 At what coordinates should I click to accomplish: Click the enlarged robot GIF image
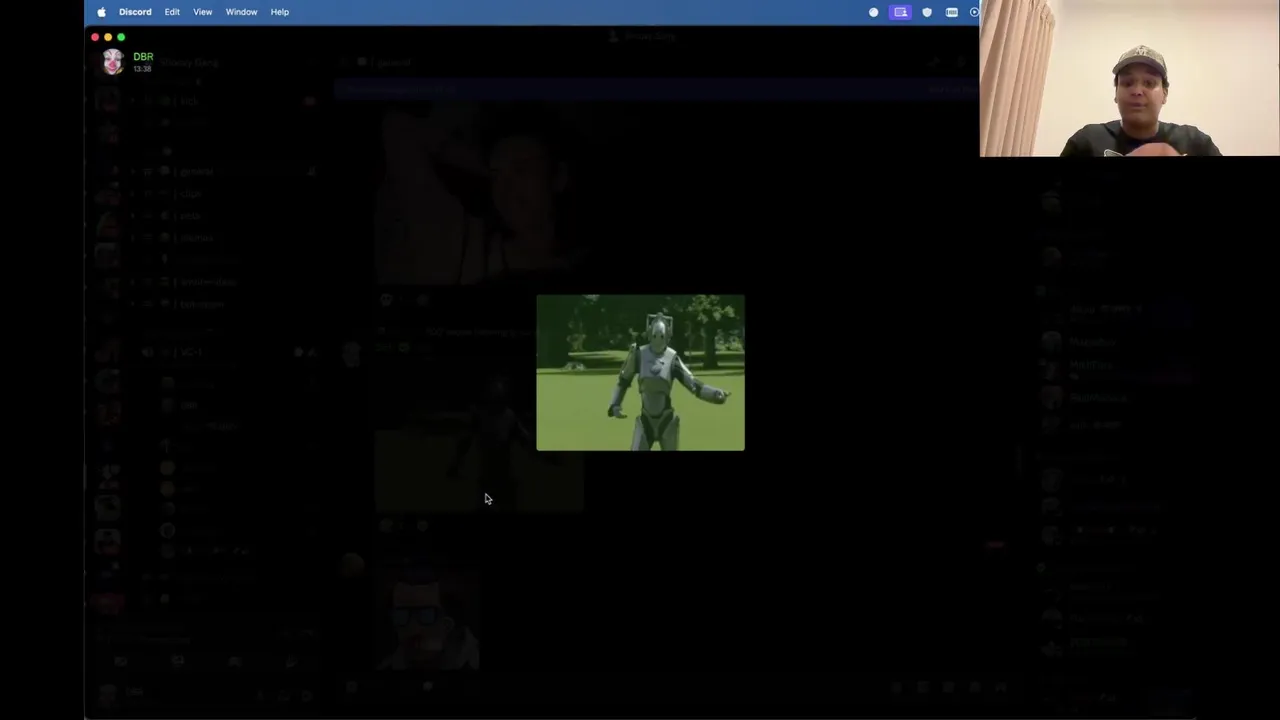pos(640,372)
